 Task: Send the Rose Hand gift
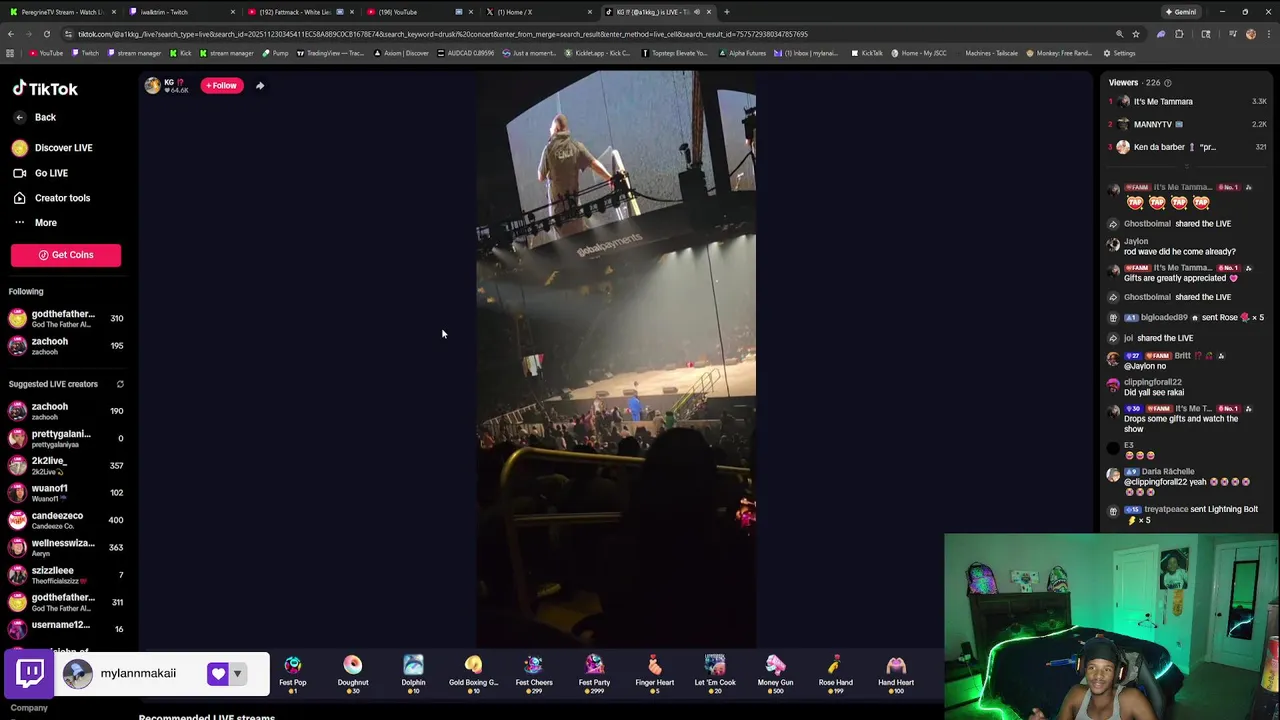836,674
